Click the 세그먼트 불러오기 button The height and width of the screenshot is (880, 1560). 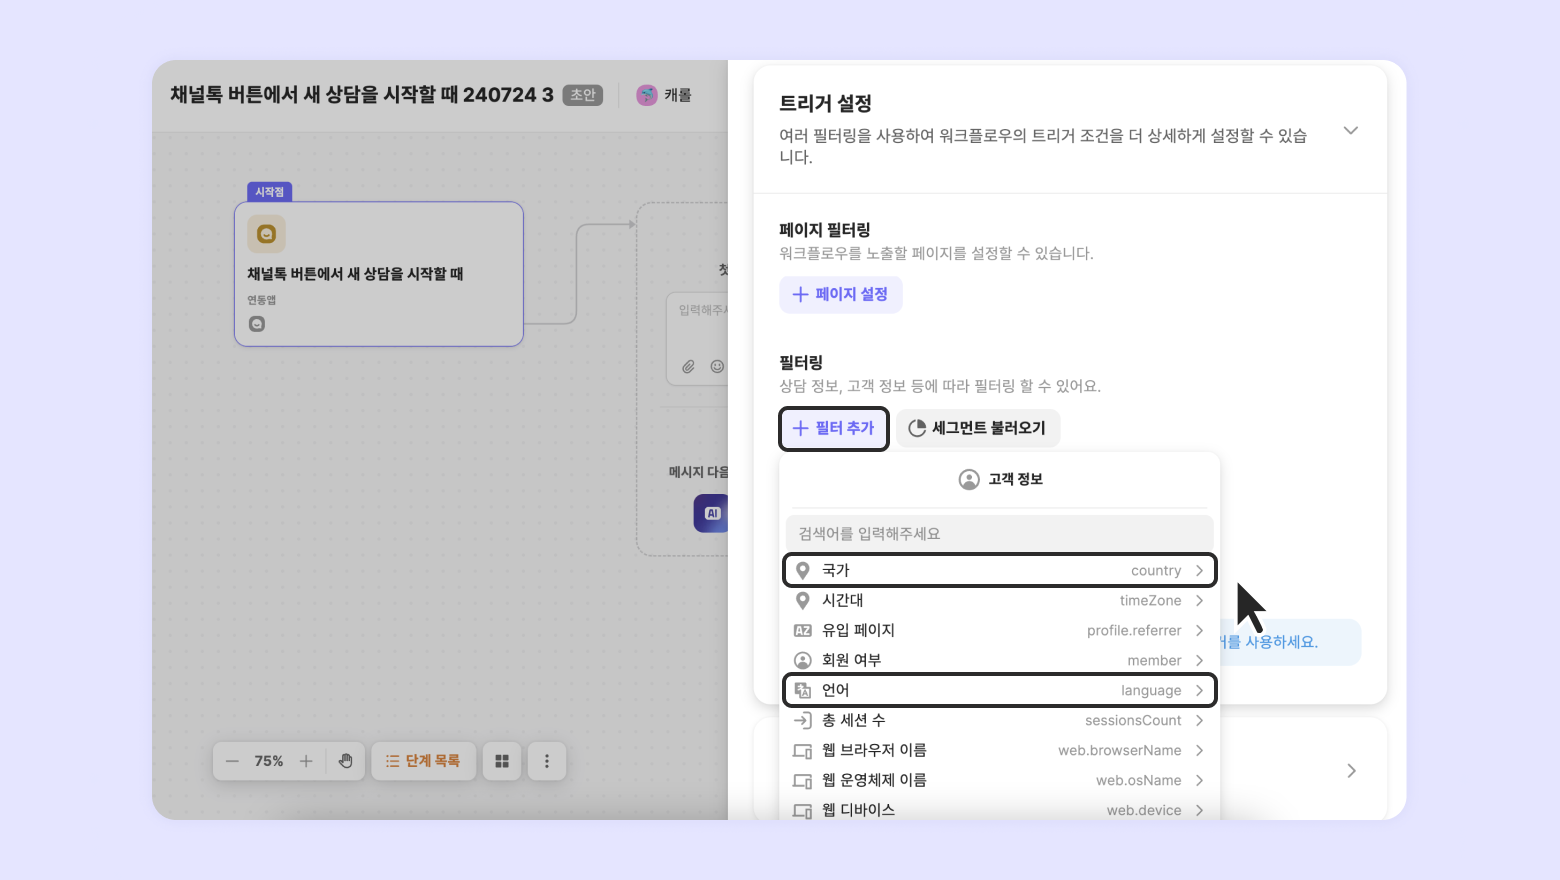click(977, 428)
